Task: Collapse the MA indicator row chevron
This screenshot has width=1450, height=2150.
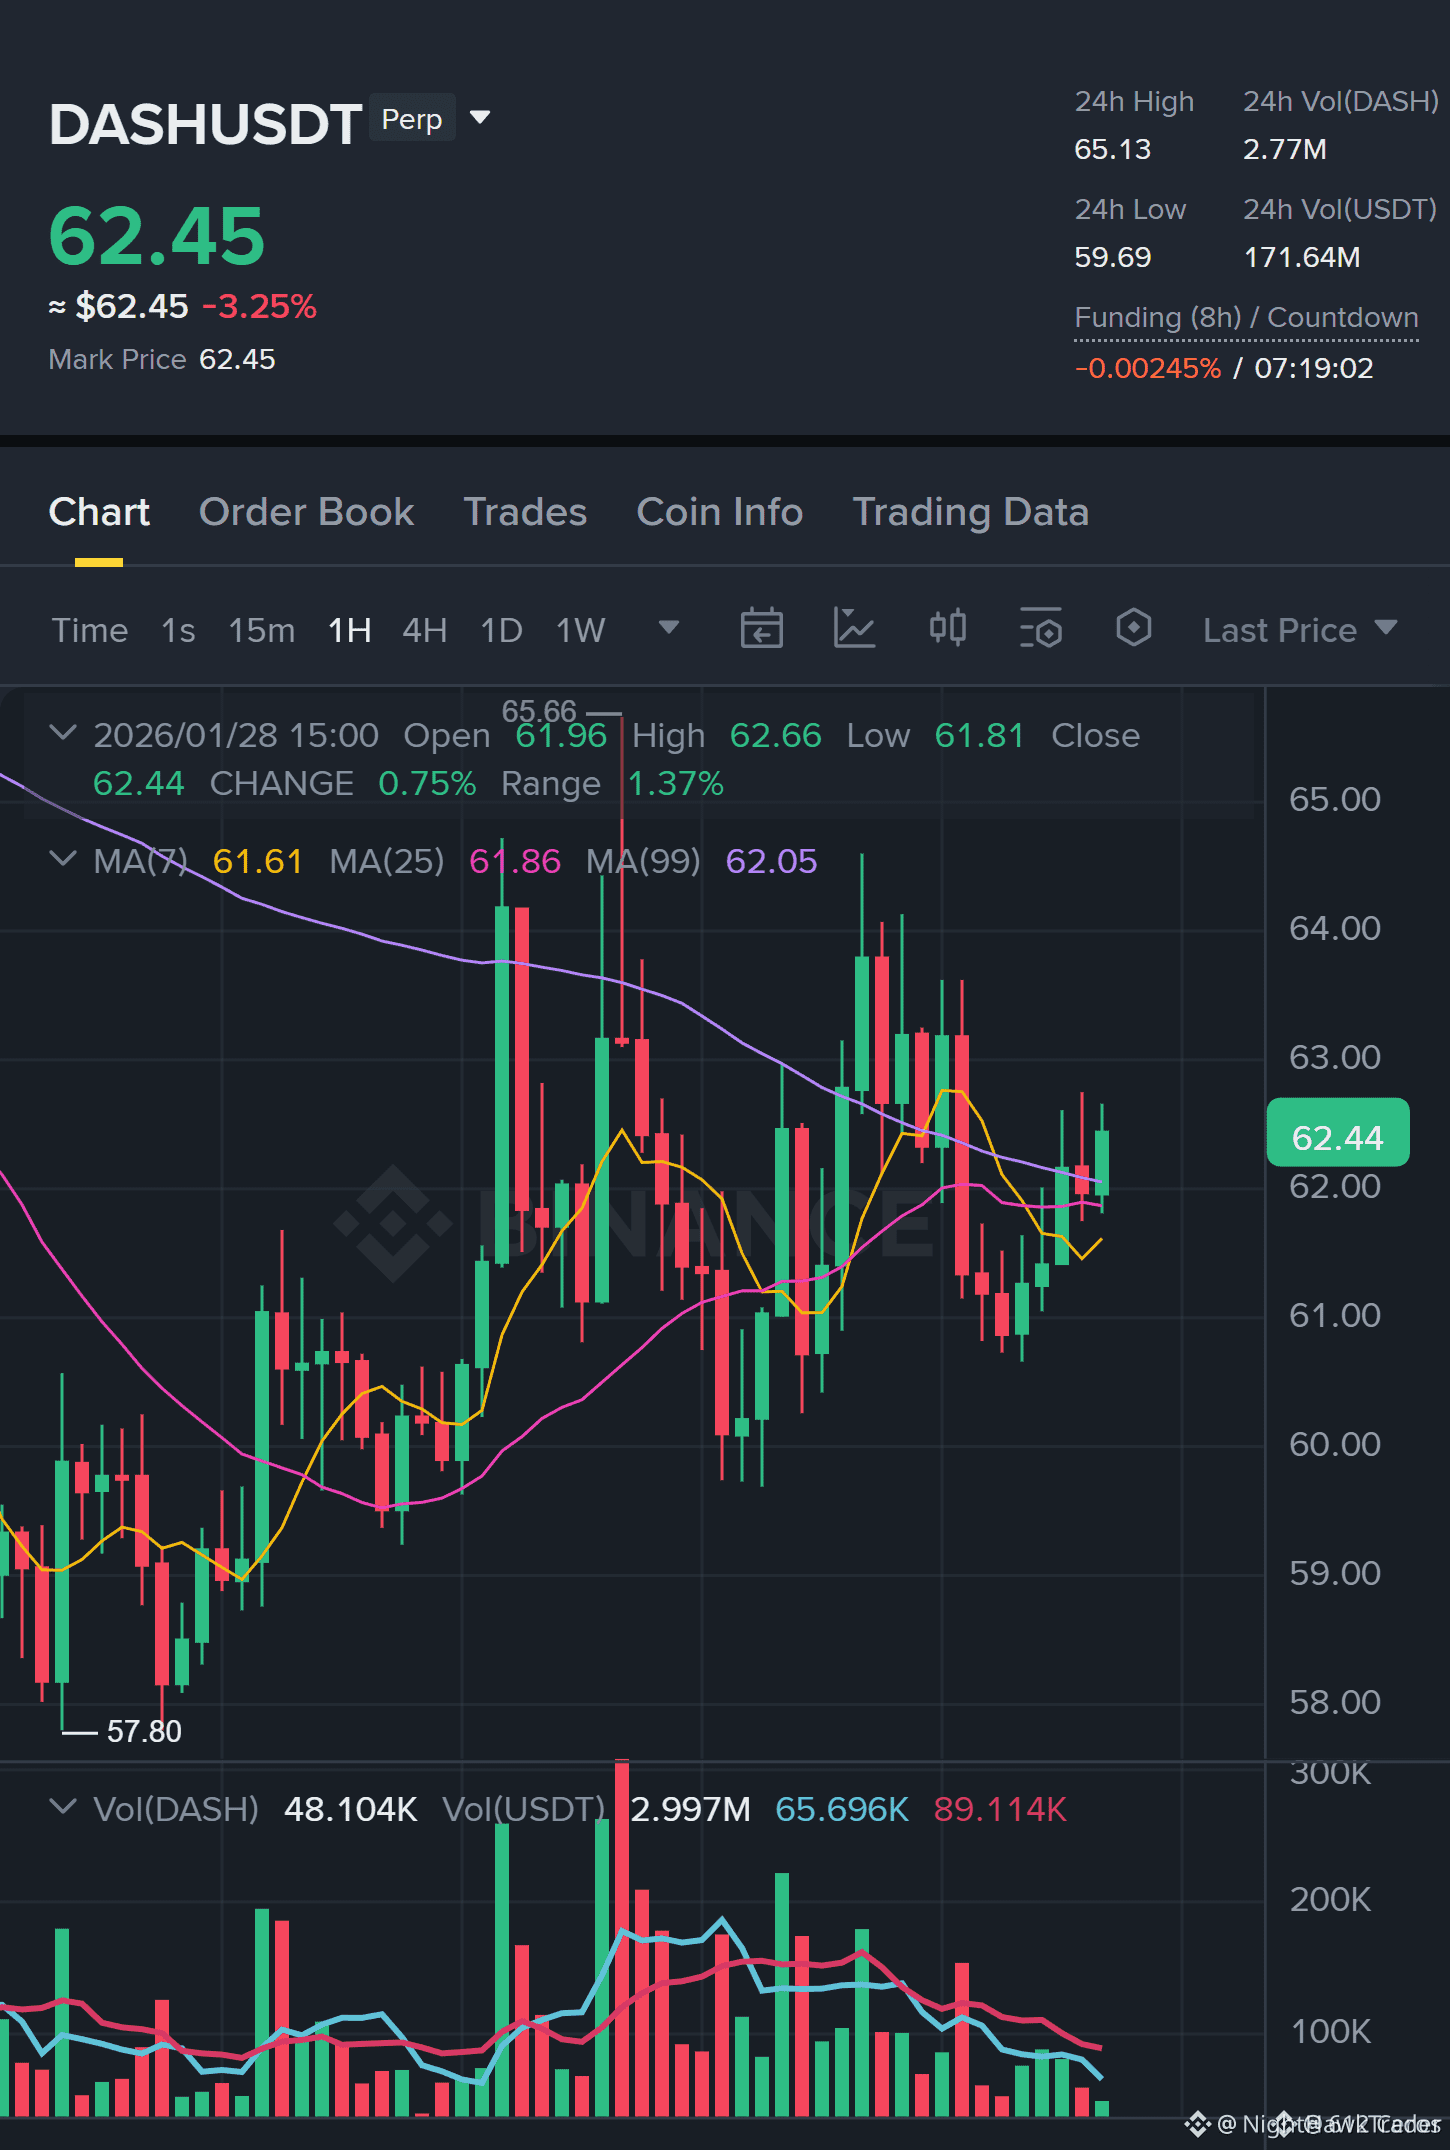Action: (x=62, y=859)
